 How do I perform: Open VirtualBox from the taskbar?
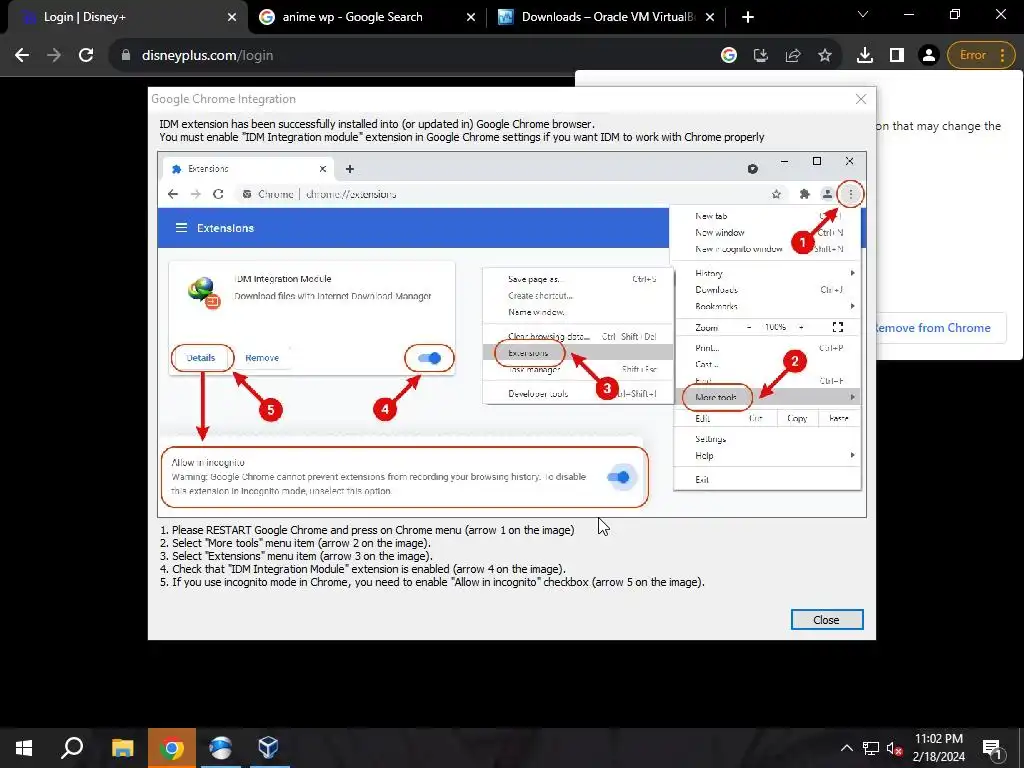pos(269,748)
